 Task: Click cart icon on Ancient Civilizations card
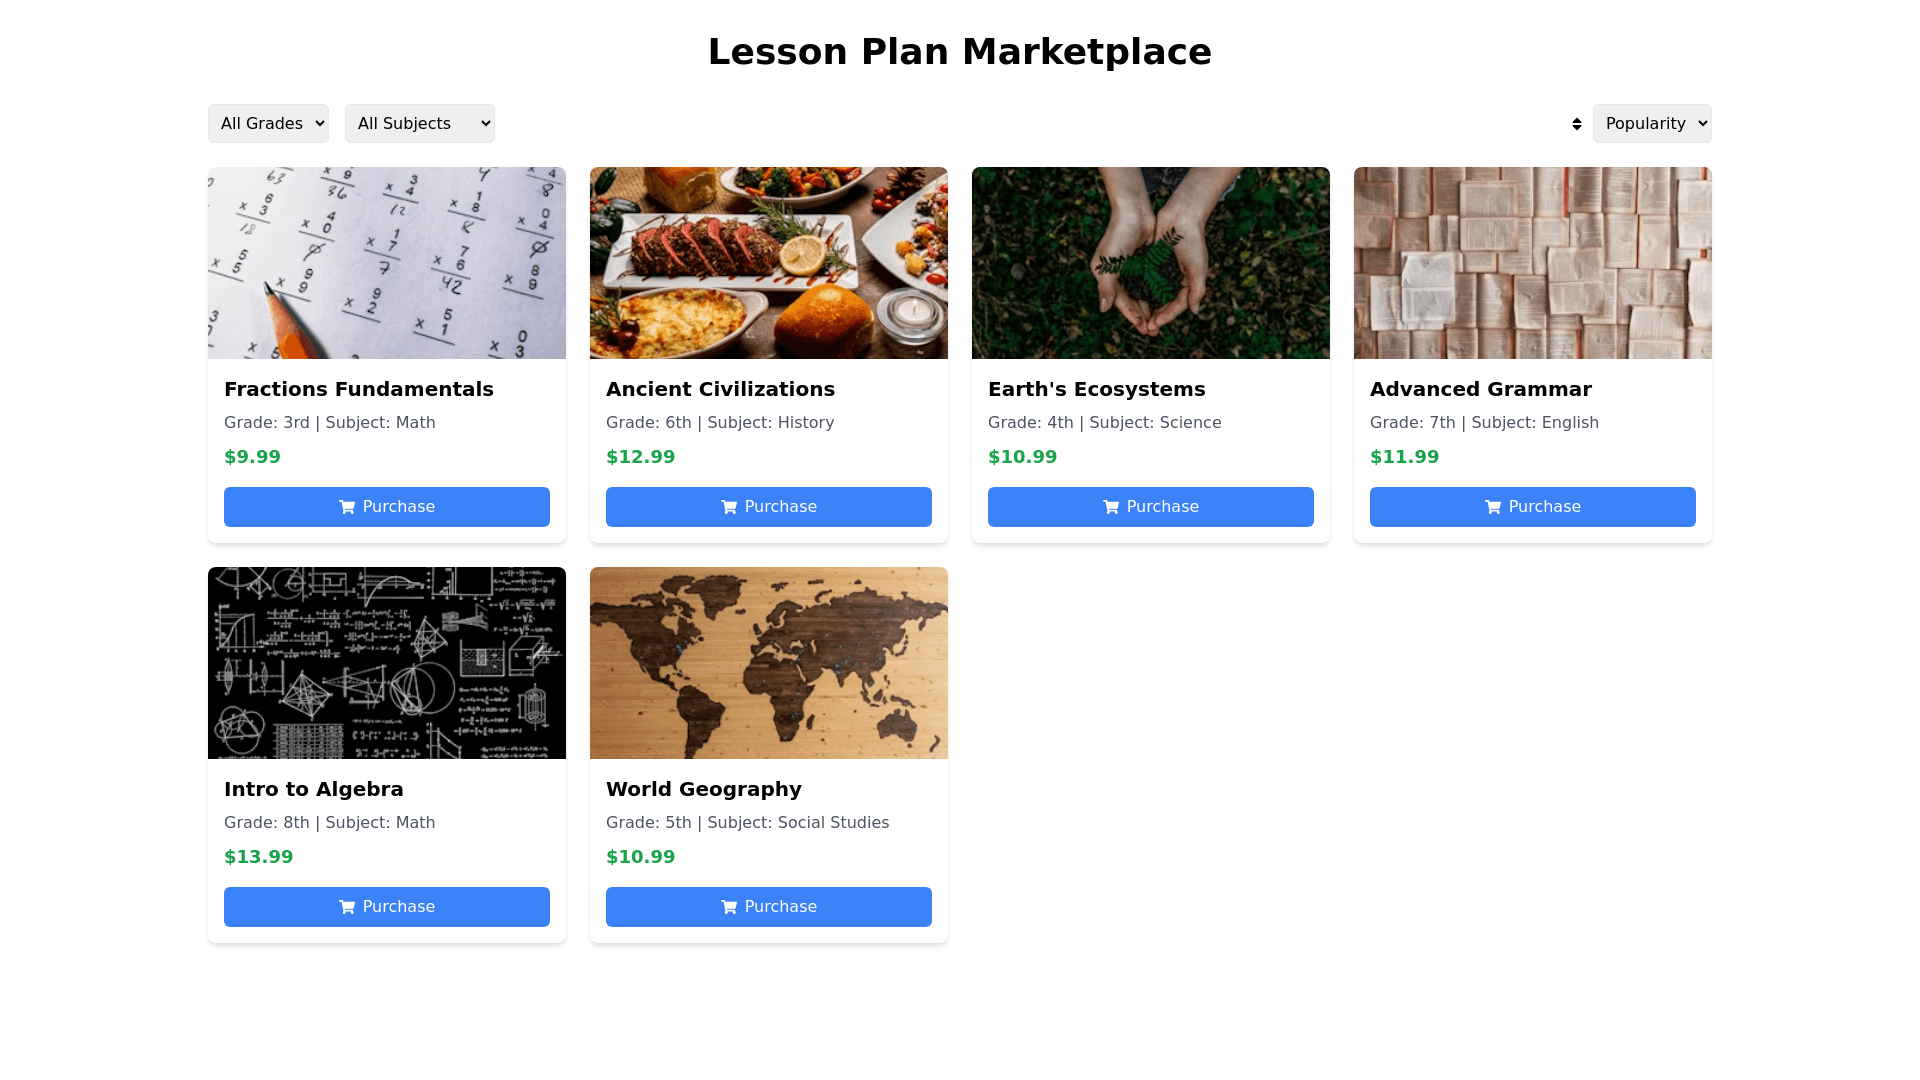pyautogui.click(x=729, y=507)
